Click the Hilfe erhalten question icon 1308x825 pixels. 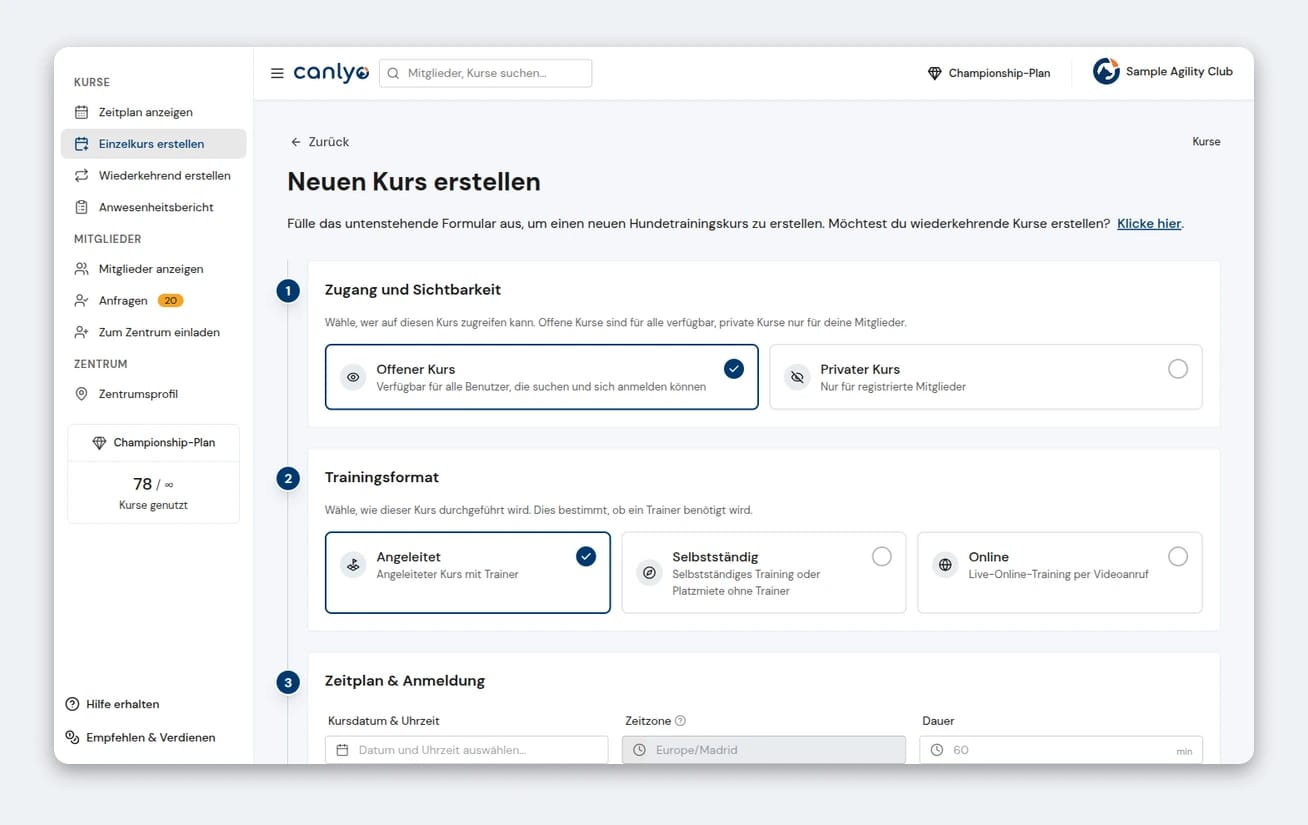coord(72,704)
